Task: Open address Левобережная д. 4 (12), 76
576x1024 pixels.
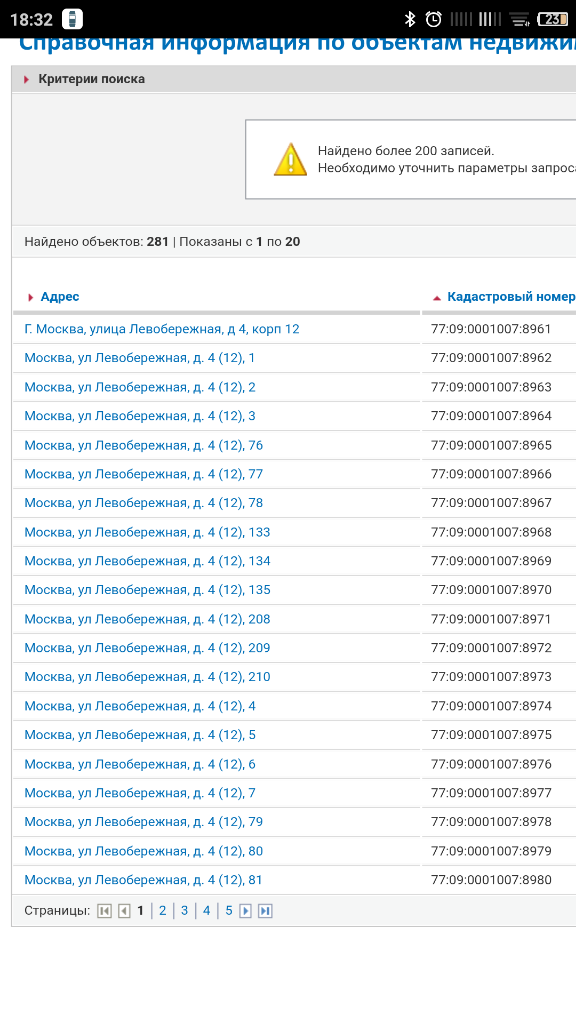Action: [x=144, y=445]
